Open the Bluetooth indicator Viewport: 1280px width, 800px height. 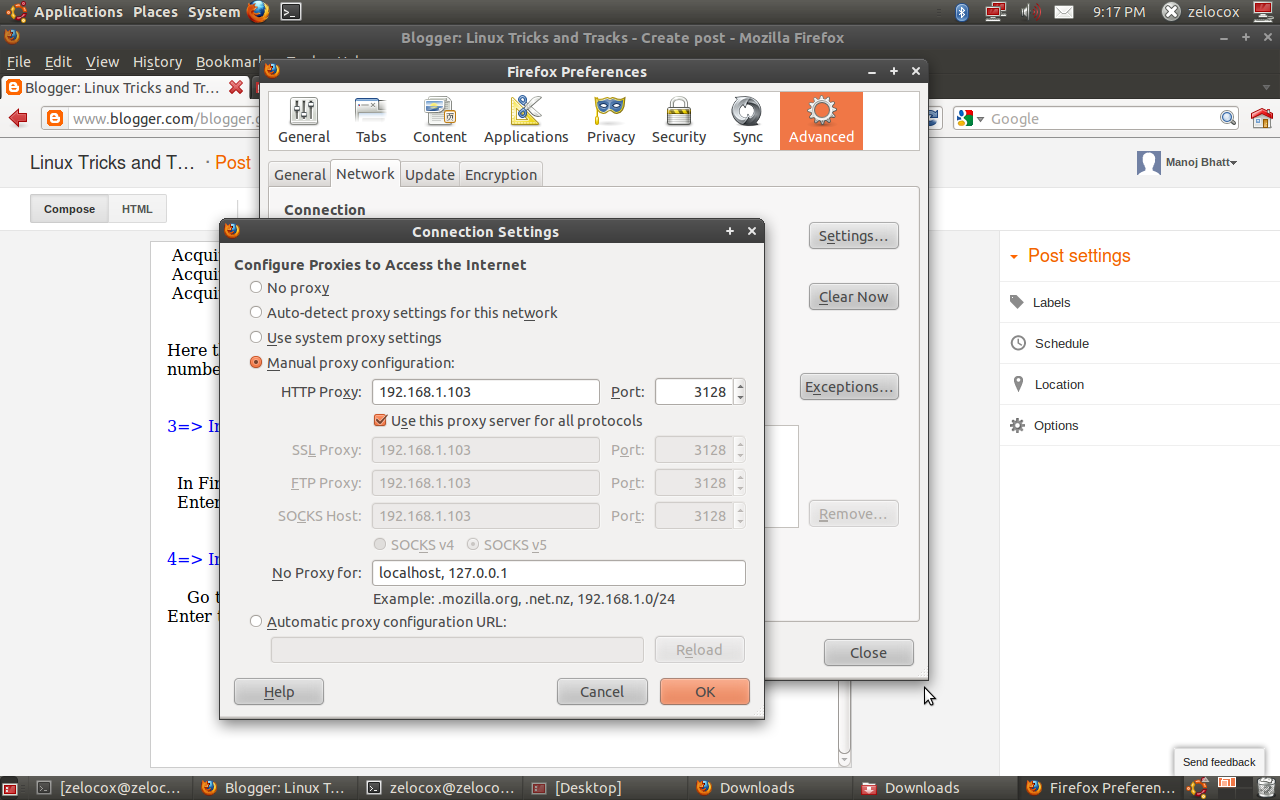tap(963, 12)
